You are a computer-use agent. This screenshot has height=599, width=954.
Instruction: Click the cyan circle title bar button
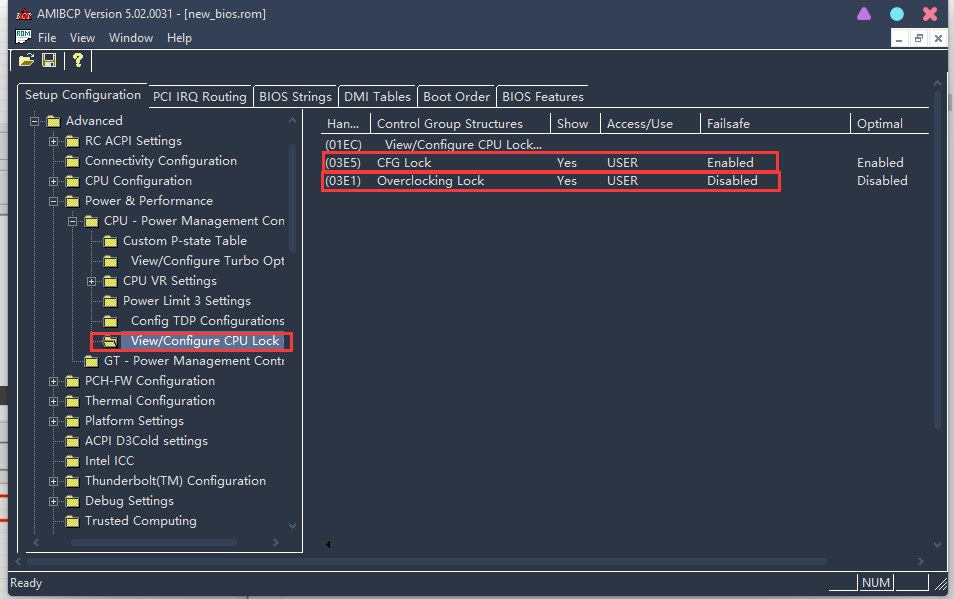897,14
